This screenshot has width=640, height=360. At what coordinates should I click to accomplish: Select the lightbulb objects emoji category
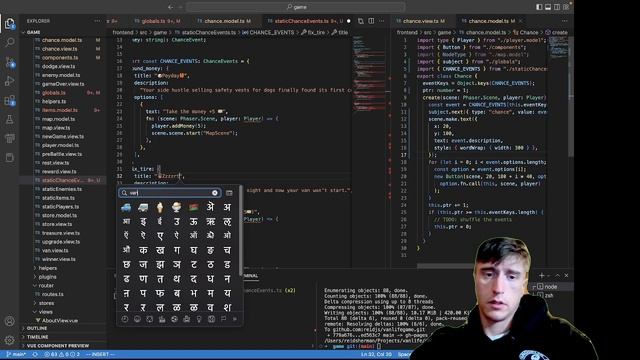point(199,319)
